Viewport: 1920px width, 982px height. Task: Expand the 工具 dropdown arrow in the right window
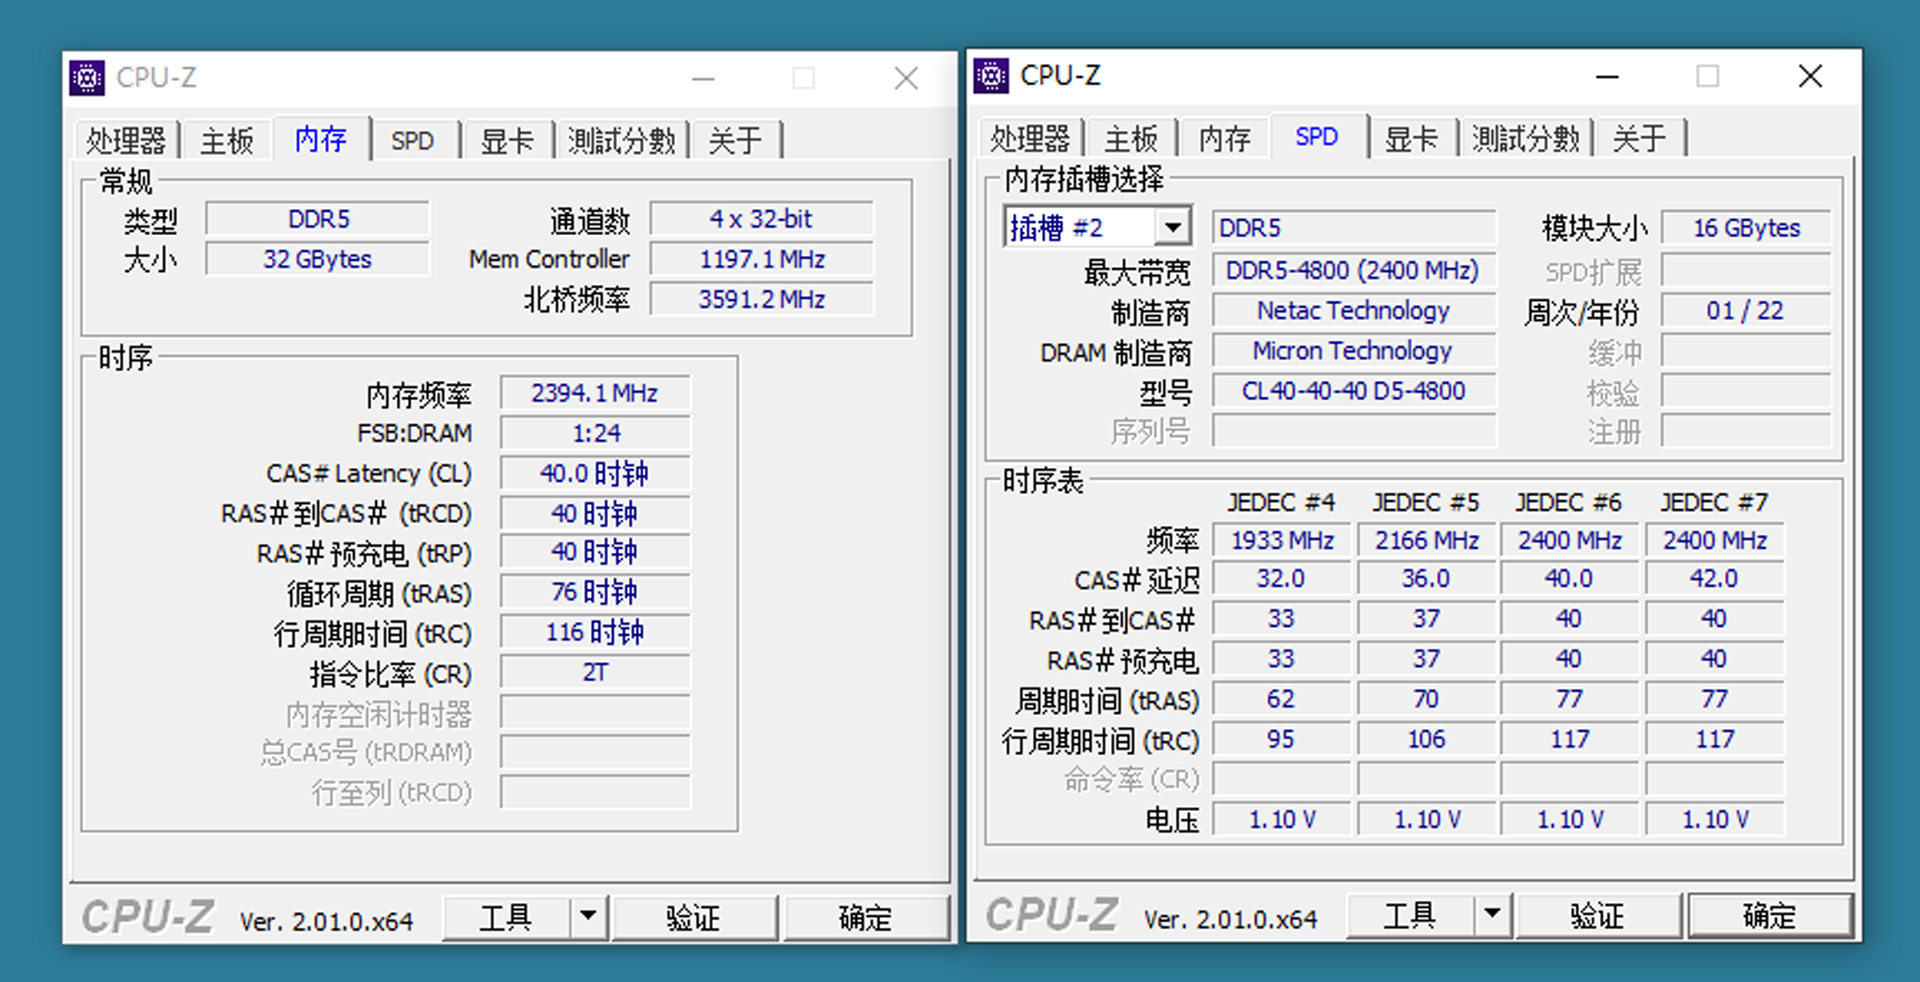pos(1491,913)
